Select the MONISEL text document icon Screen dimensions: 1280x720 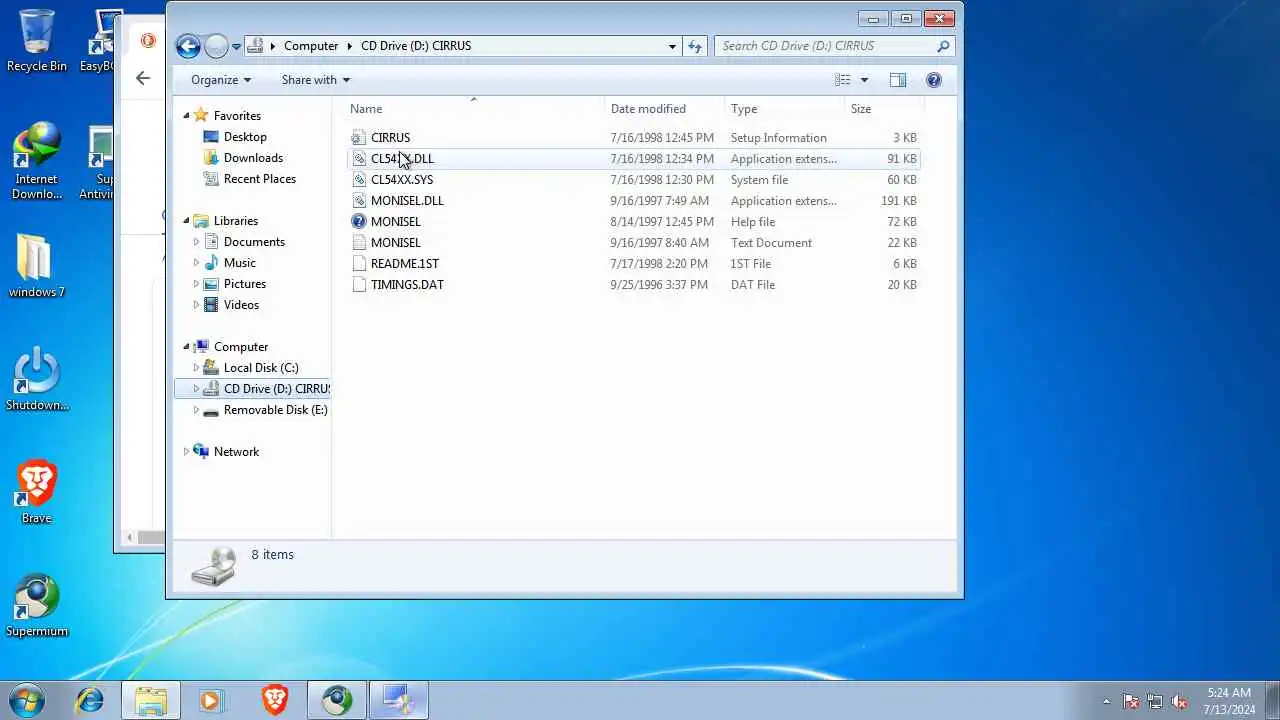[359, 243]
